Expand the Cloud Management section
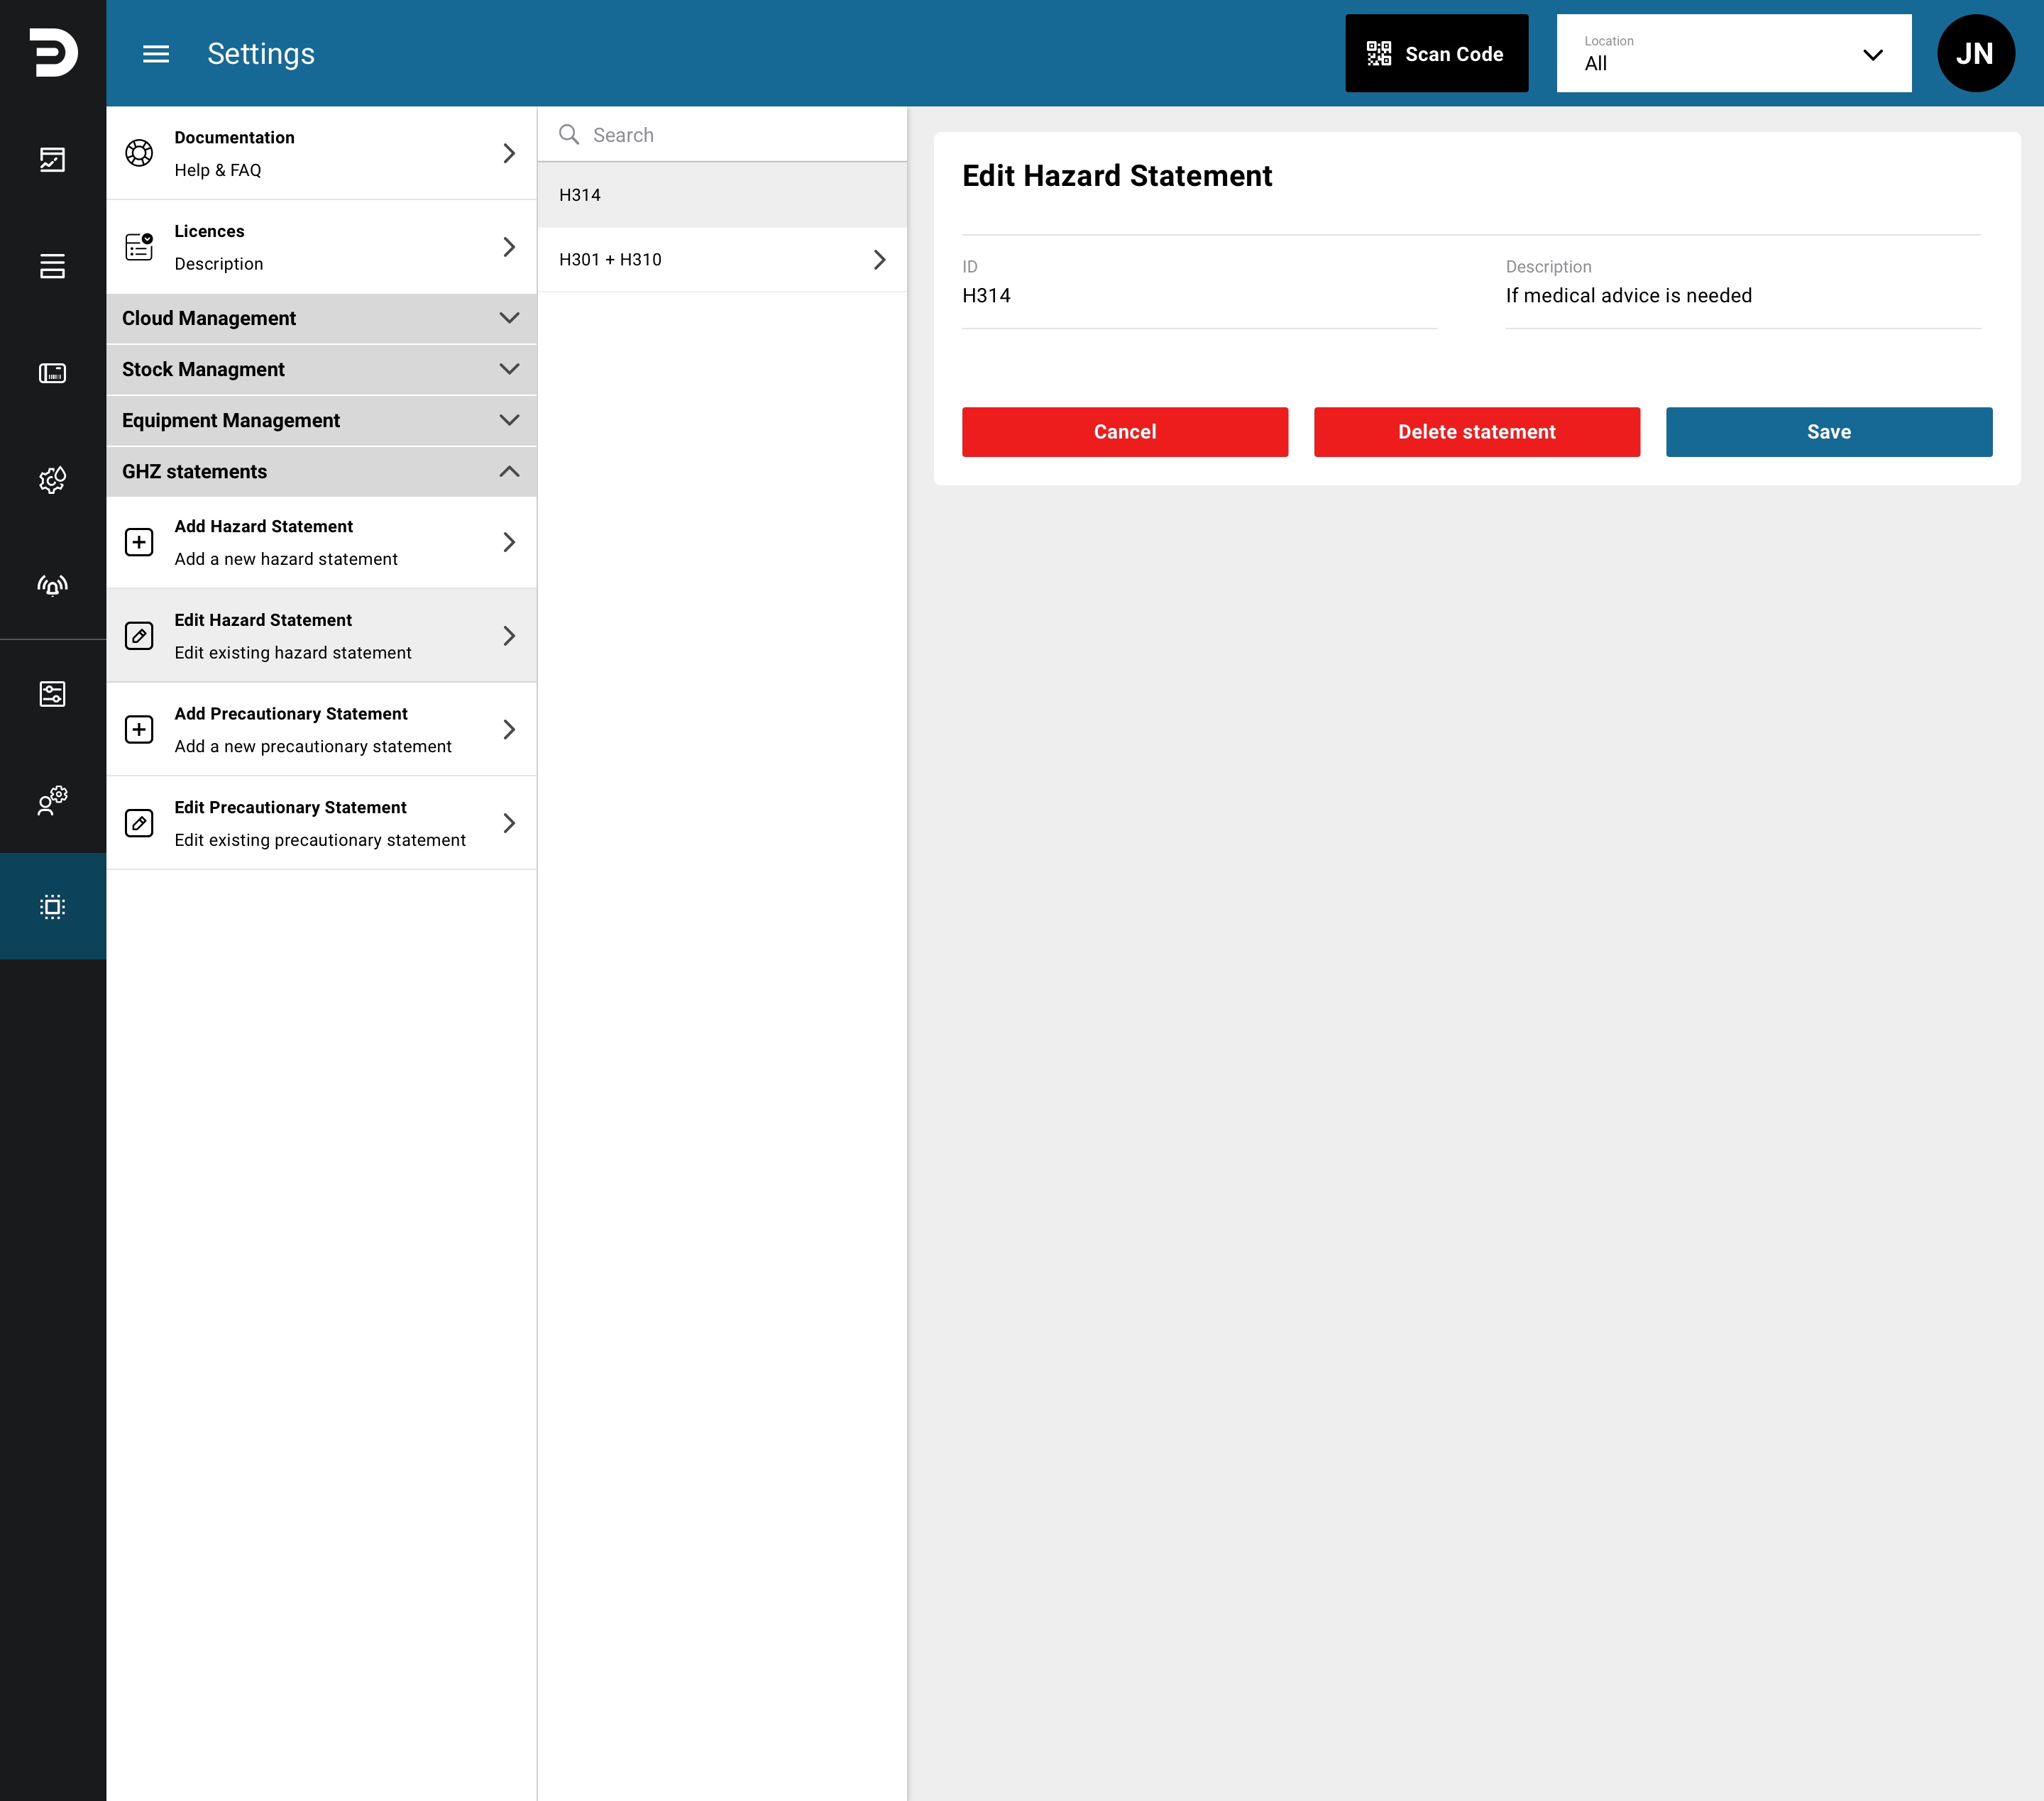Image resolution: width=2044 pixels, height=1801 pixels. 322,318
